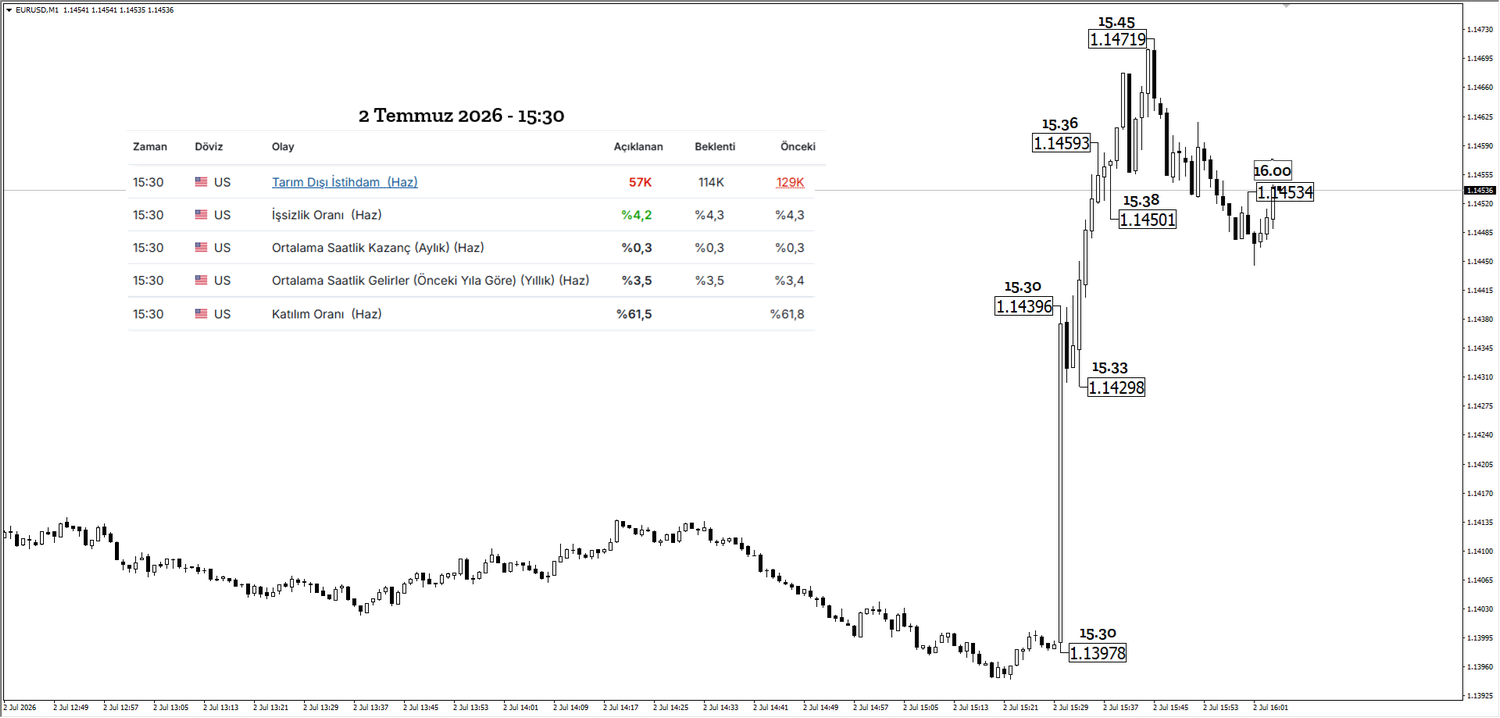The image size is (1500, 718).
Task: Click the 1.14730 price axis label
Action: tap(1480, 30)
